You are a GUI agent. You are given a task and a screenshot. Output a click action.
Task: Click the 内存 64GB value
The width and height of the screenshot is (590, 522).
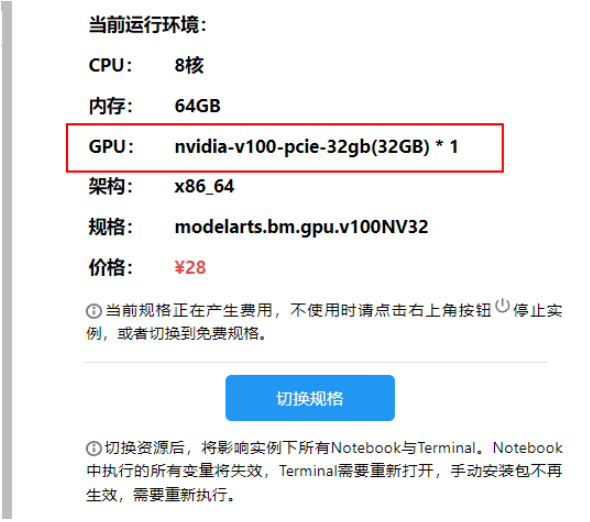click(198, 106)
